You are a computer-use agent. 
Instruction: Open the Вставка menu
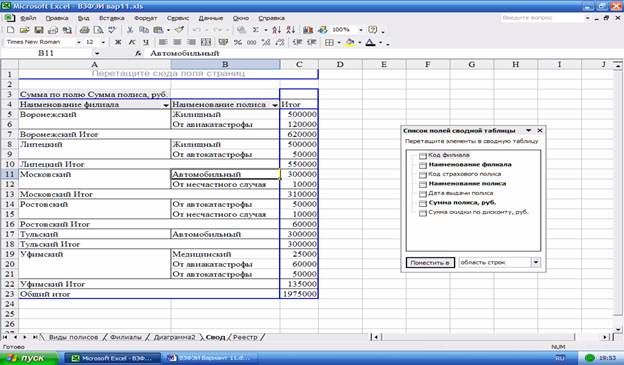click(111, 18)
